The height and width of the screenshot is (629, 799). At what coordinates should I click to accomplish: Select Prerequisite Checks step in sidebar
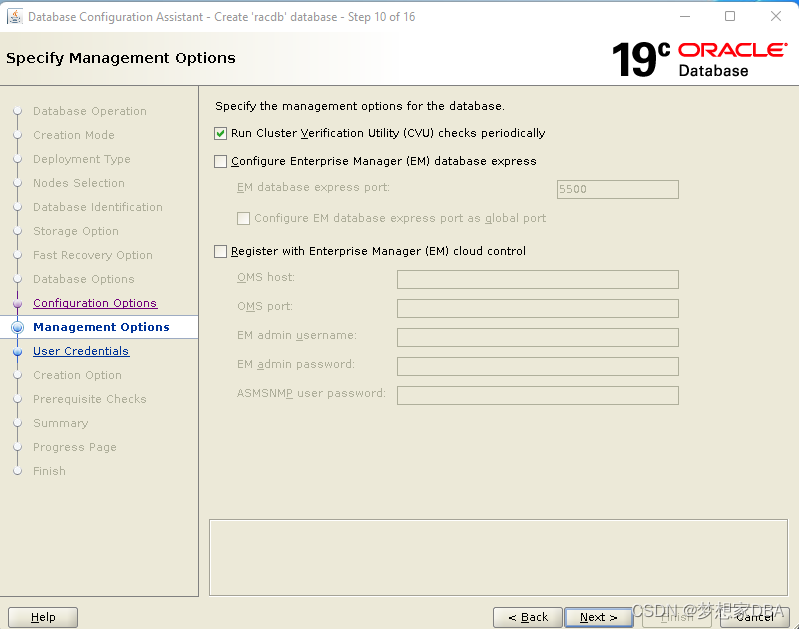pyautogui.click(x=90, y=399)
